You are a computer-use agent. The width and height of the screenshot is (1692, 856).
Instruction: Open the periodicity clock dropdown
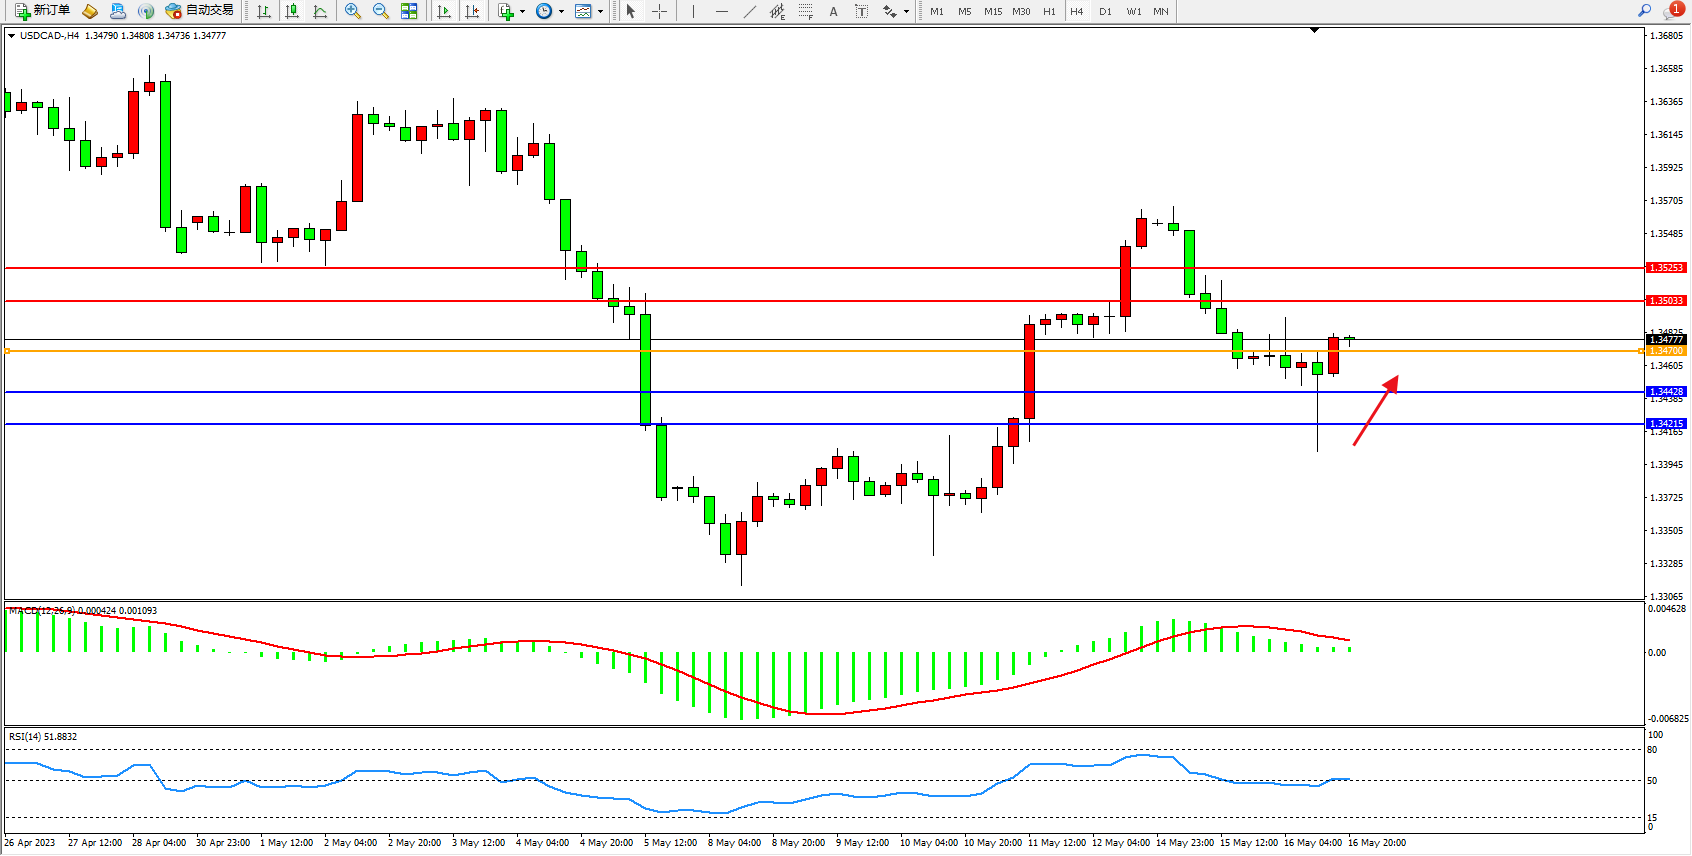tap(561, 12)
